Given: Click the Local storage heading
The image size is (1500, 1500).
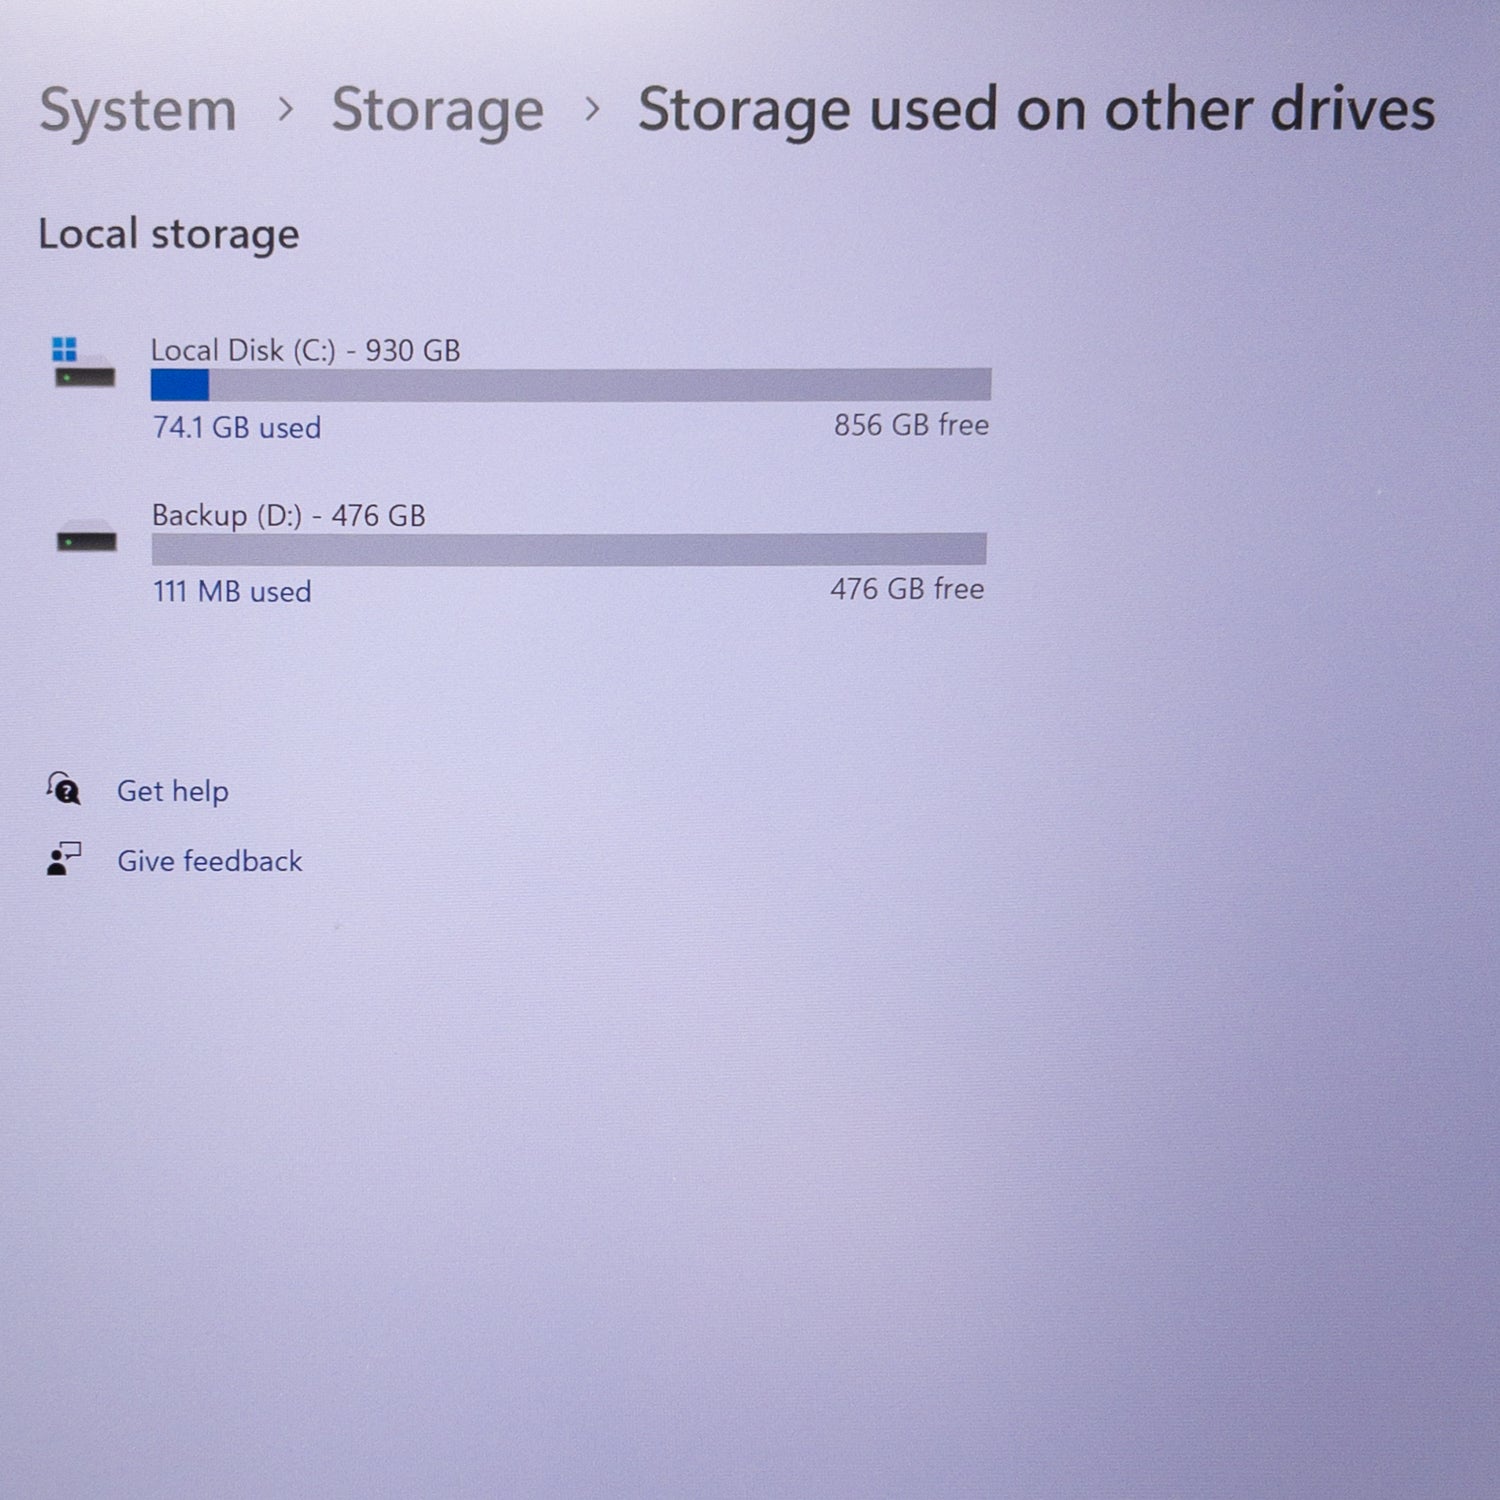Looking at the screenshot, I should 169,236.
